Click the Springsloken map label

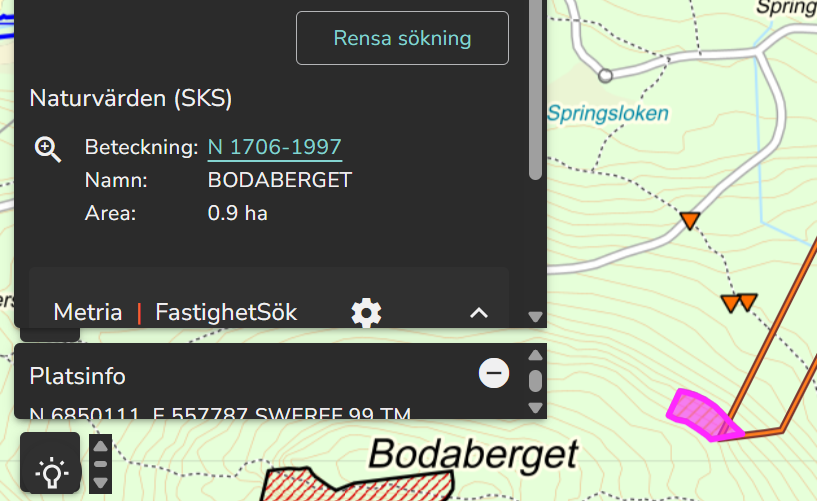pos(608,113)
